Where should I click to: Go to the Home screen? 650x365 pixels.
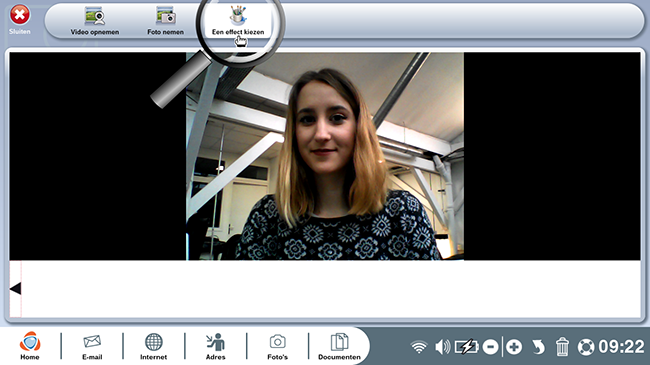pos(30,346)
